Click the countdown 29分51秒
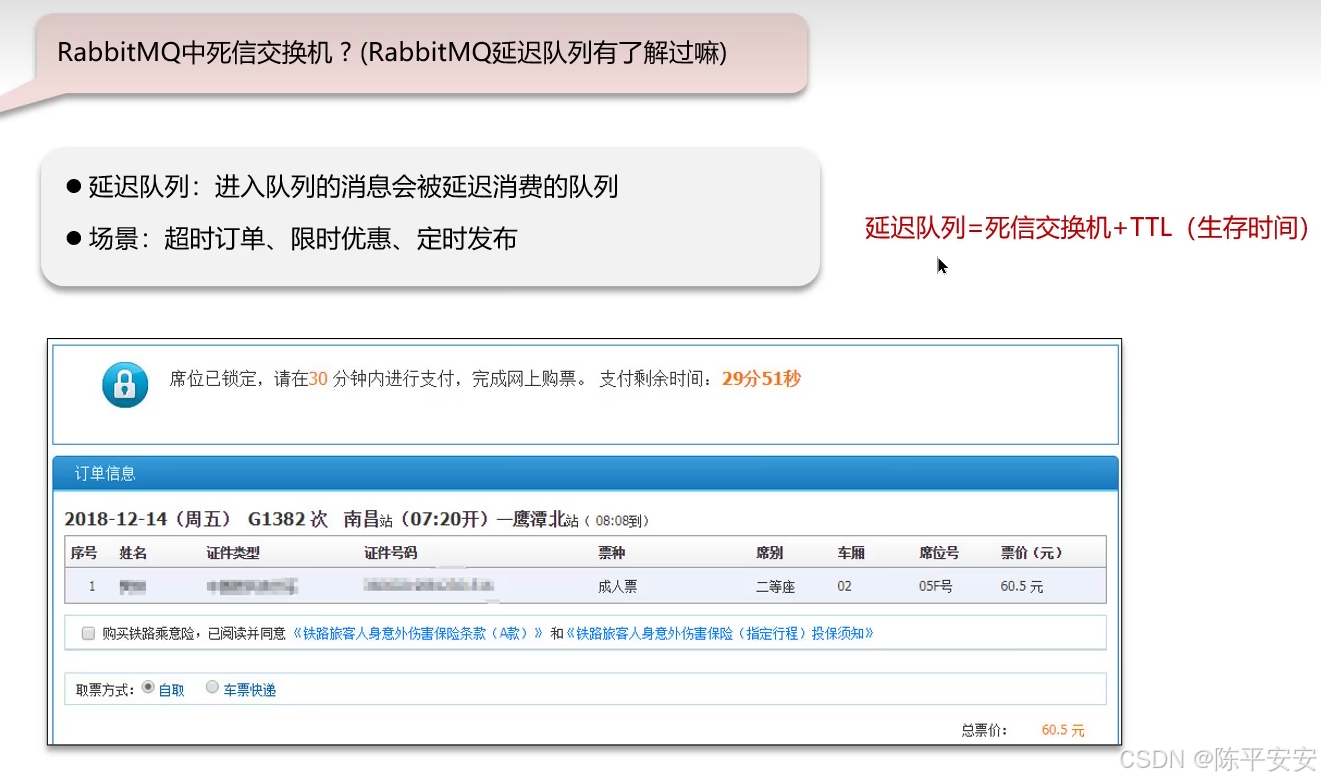 click(x=761, y=379)
